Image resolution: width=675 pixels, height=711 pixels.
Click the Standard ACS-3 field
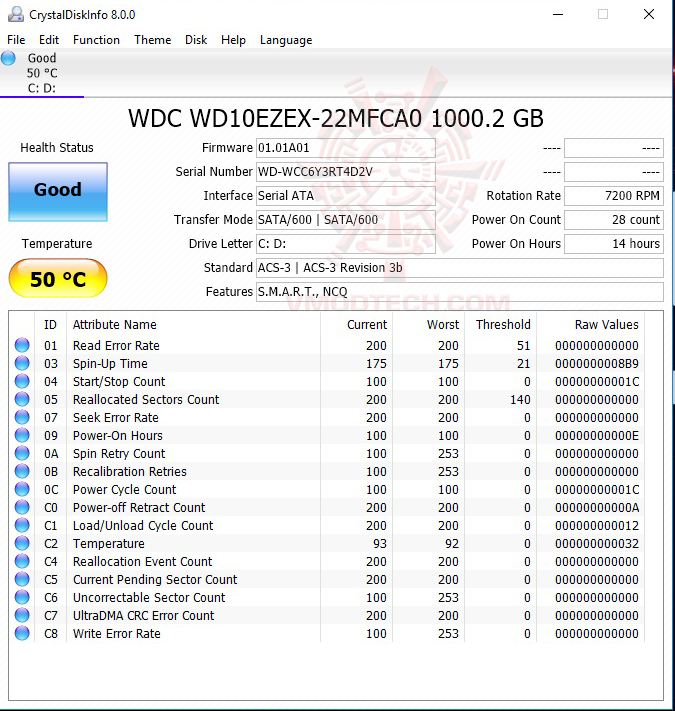[460, 268]
